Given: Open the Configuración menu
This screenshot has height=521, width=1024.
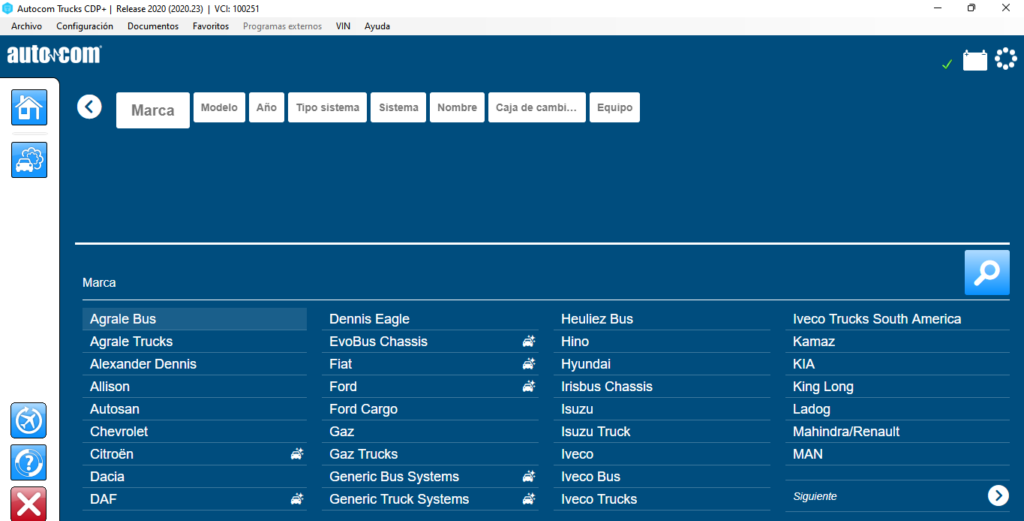Looking at the screenshot, I should tap(85, 26).
